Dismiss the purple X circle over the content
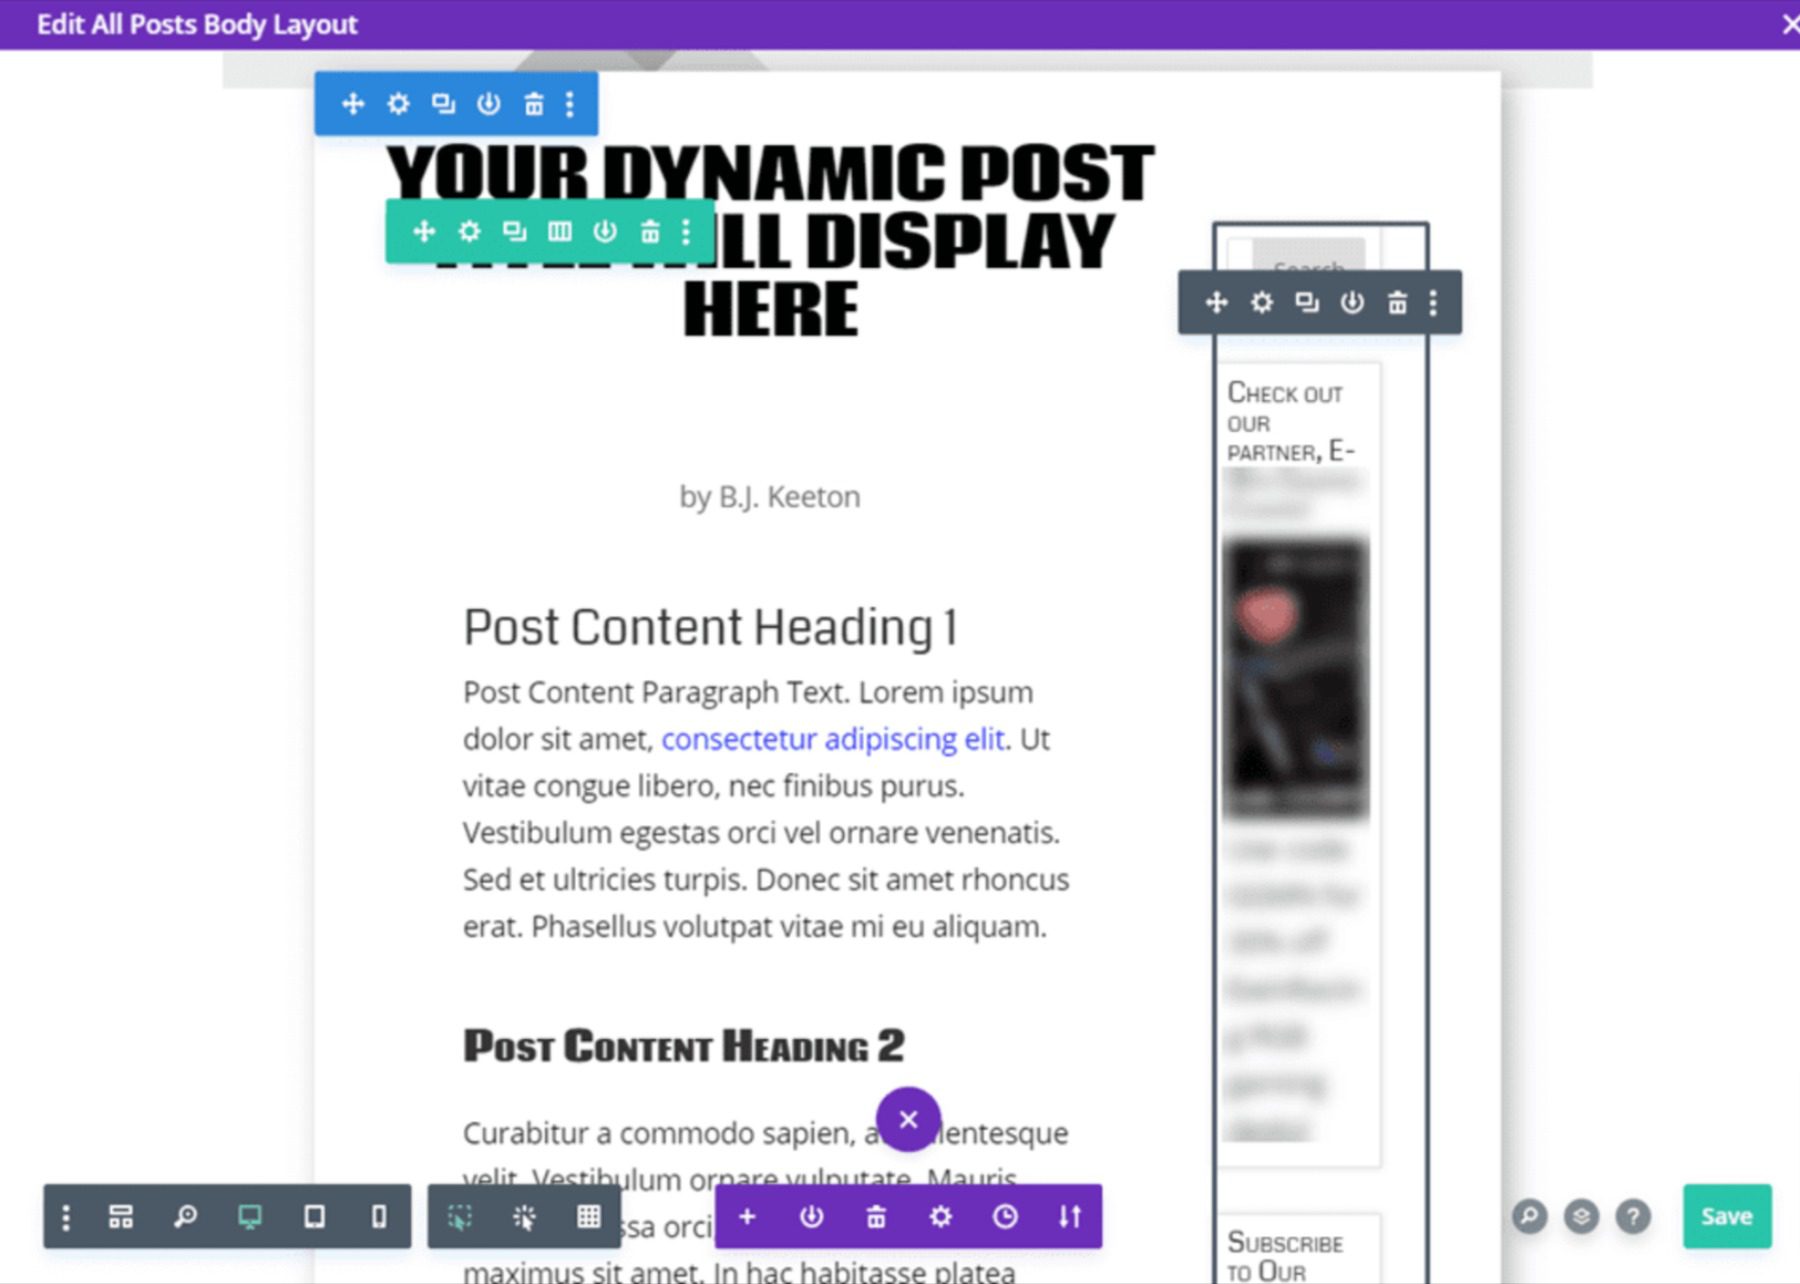1800x1284 pixels. [909, 1120]
